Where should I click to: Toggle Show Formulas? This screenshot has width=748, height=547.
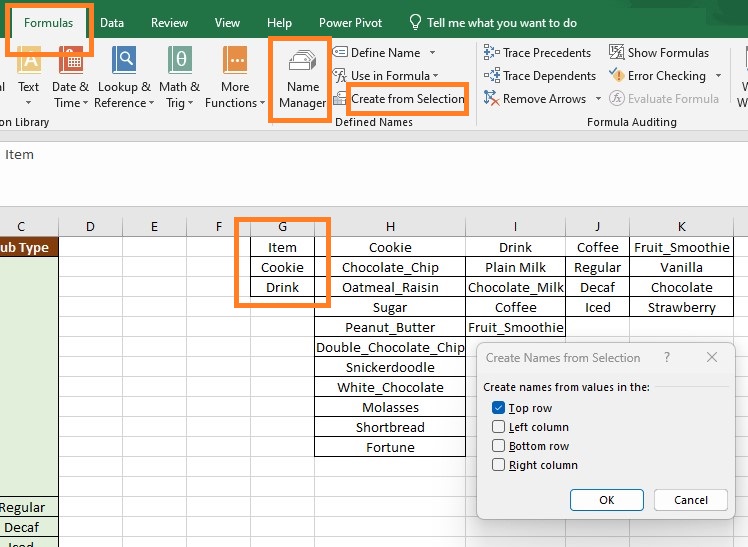coord(658,52)
